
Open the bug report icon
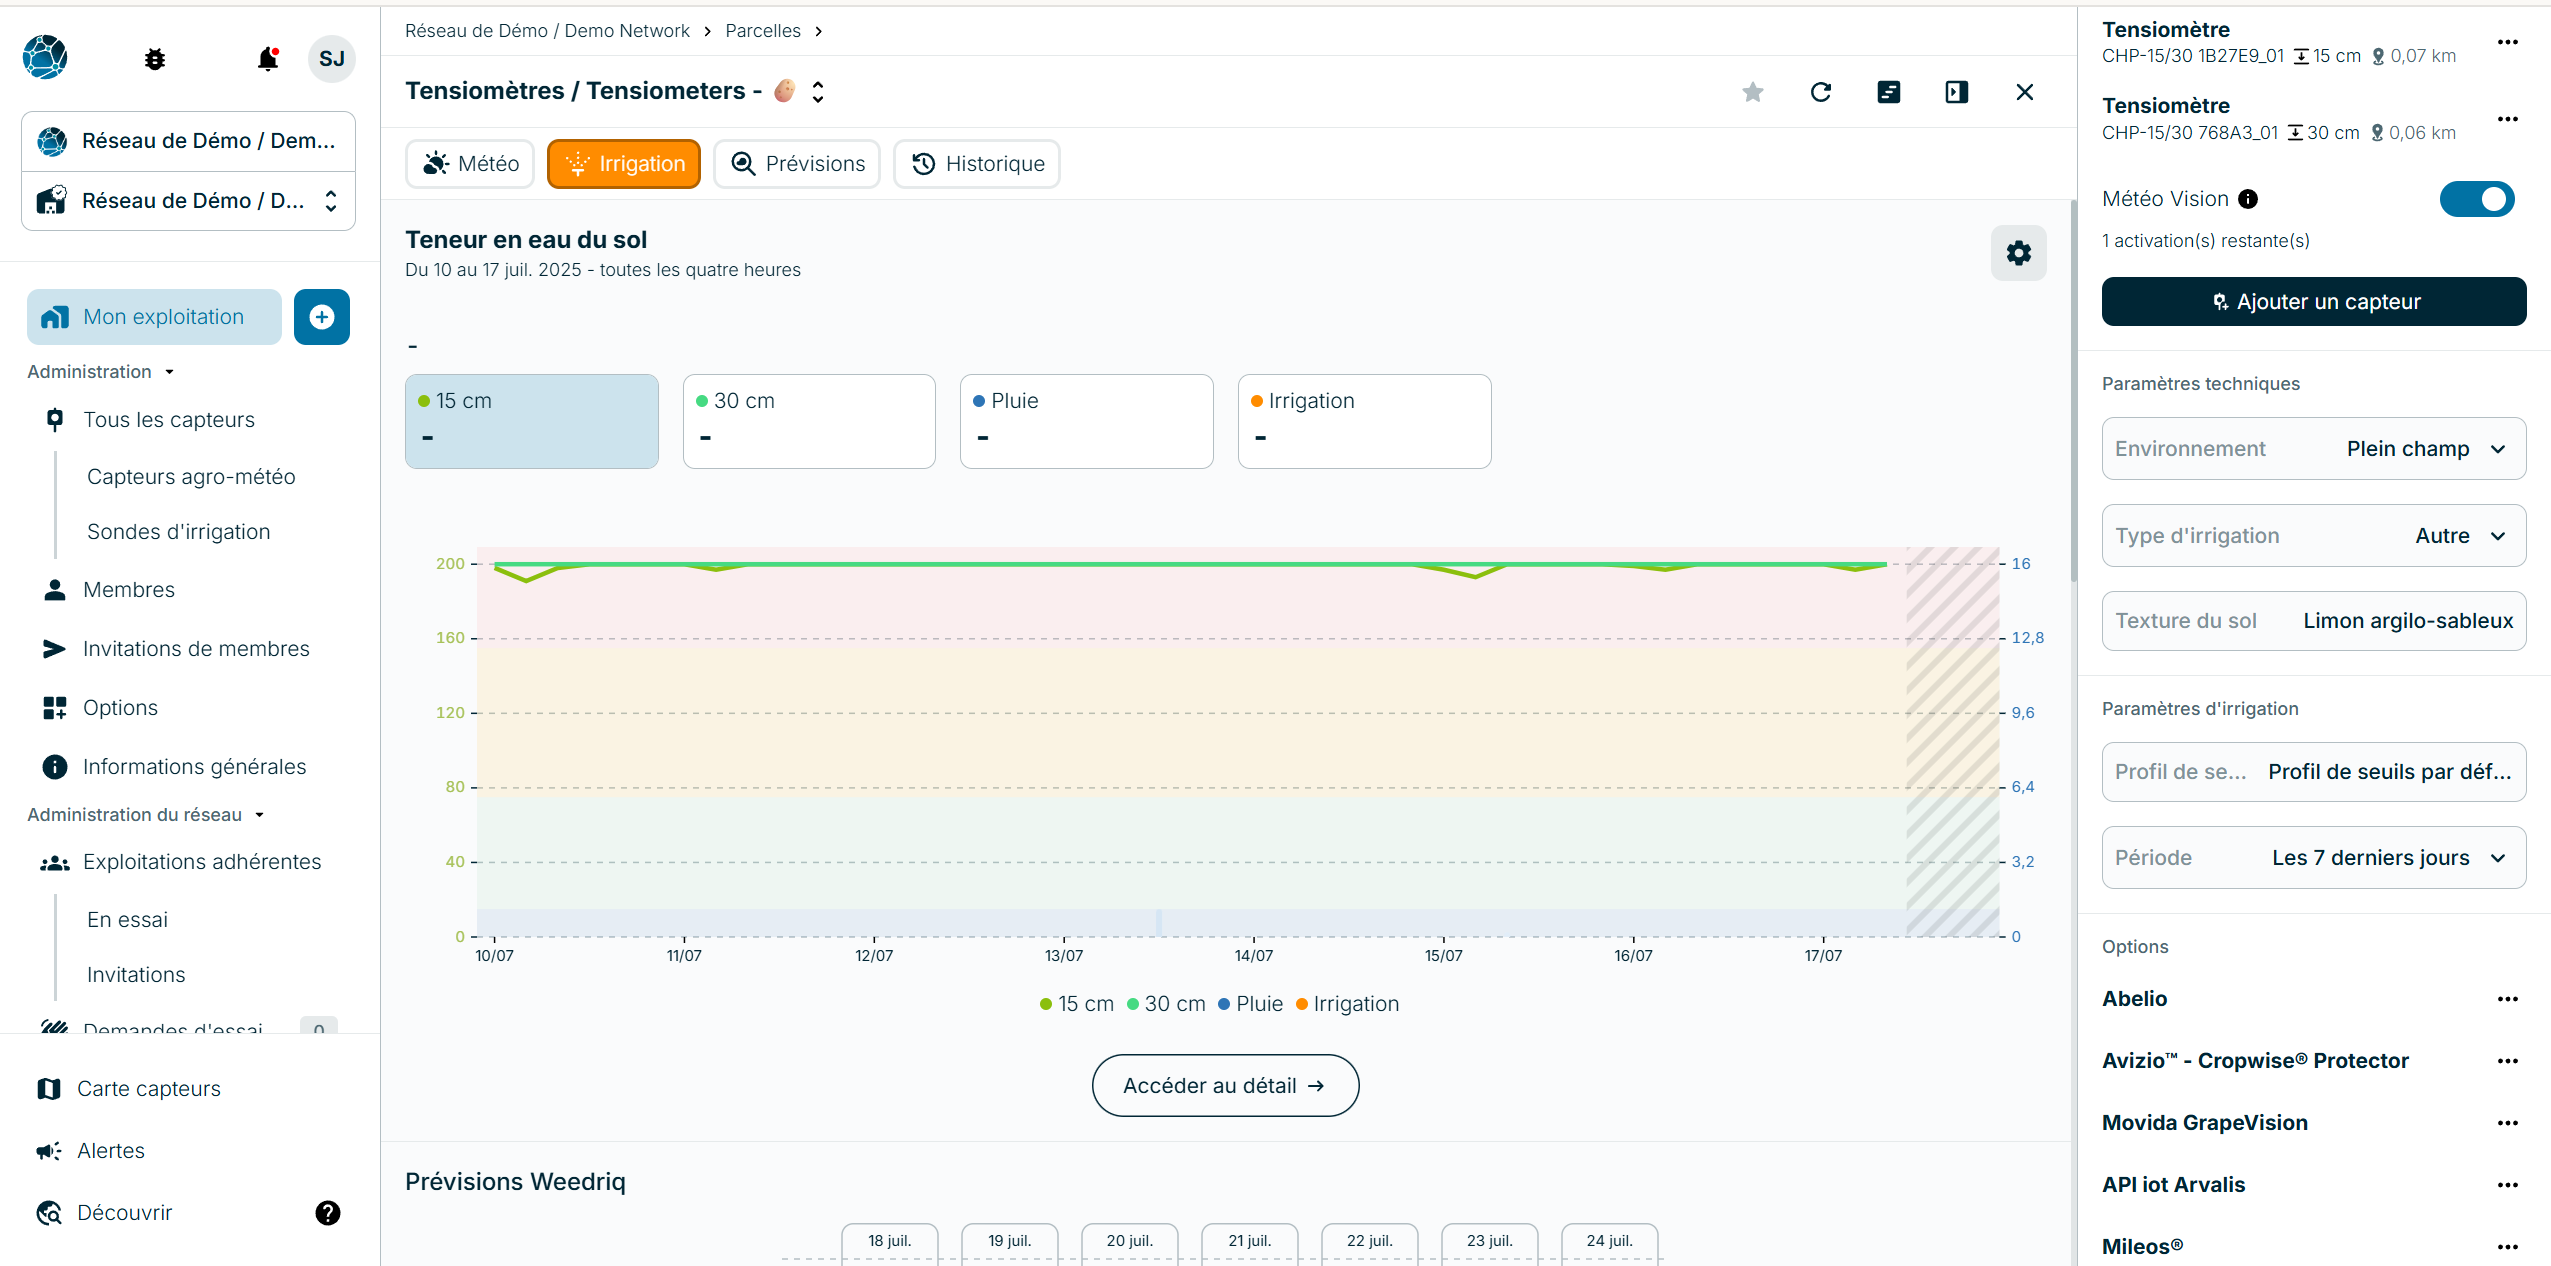155,59
